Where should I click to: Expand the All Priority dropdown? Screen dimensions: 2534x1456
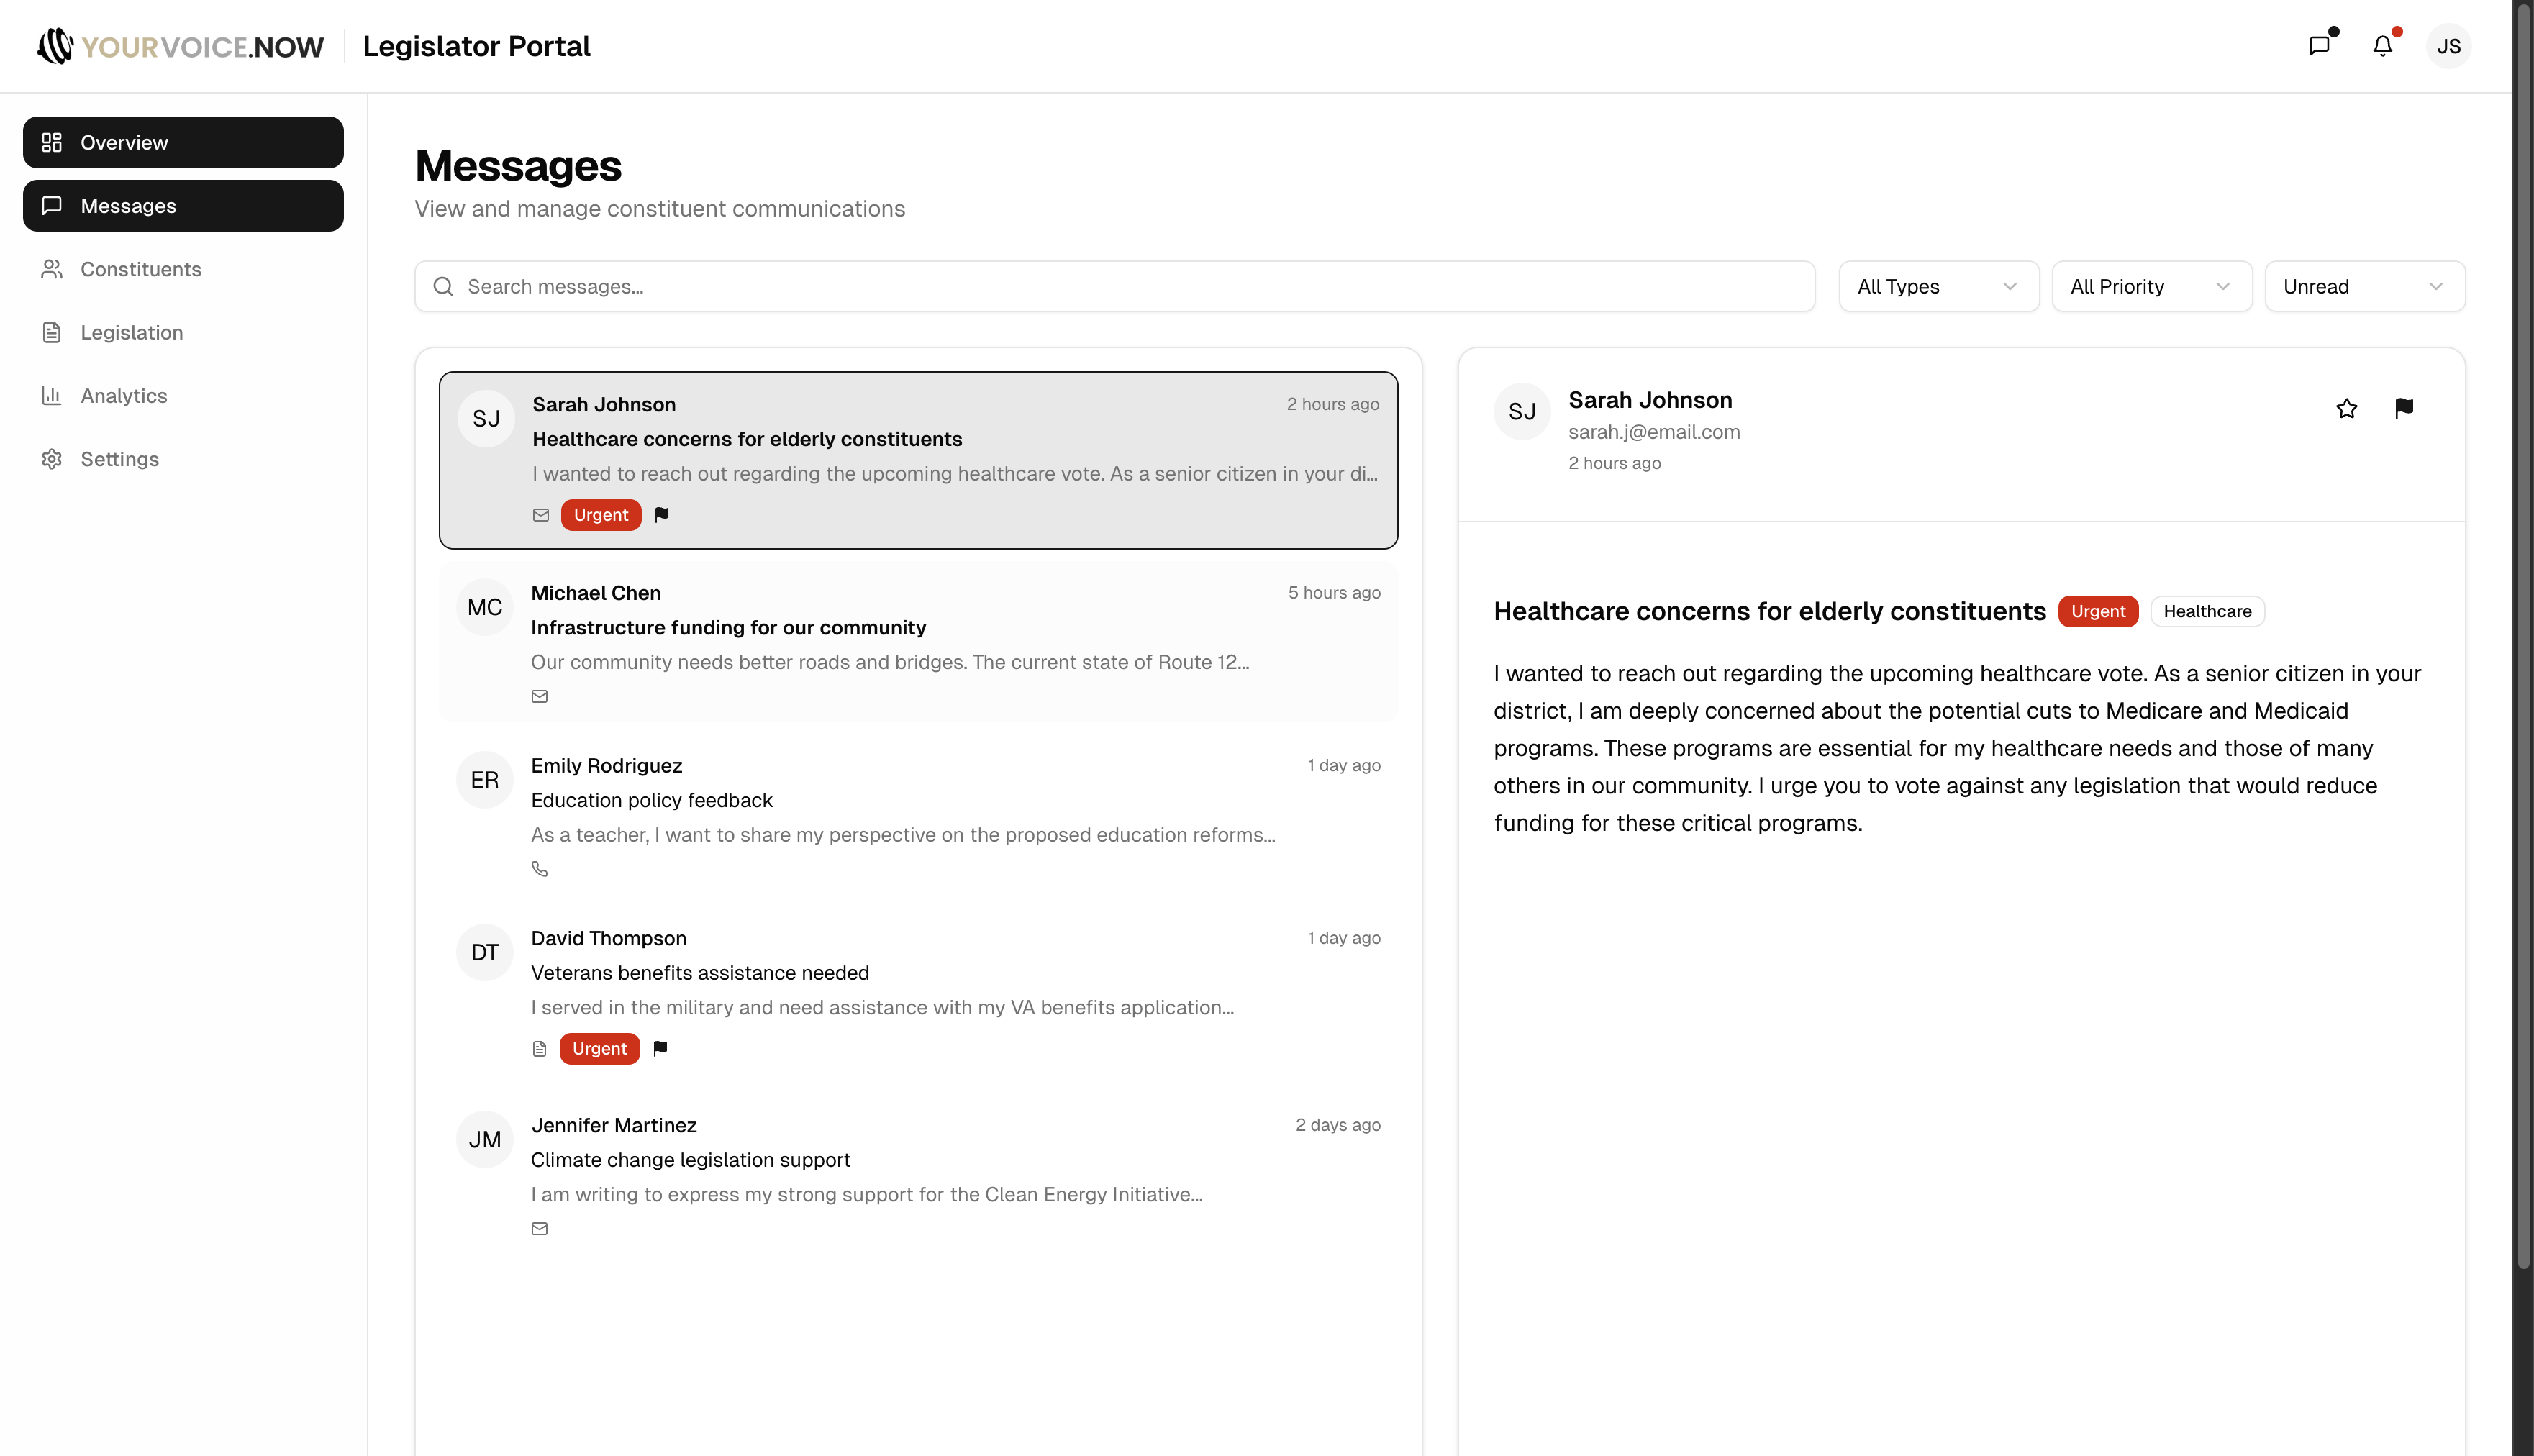2151,286
